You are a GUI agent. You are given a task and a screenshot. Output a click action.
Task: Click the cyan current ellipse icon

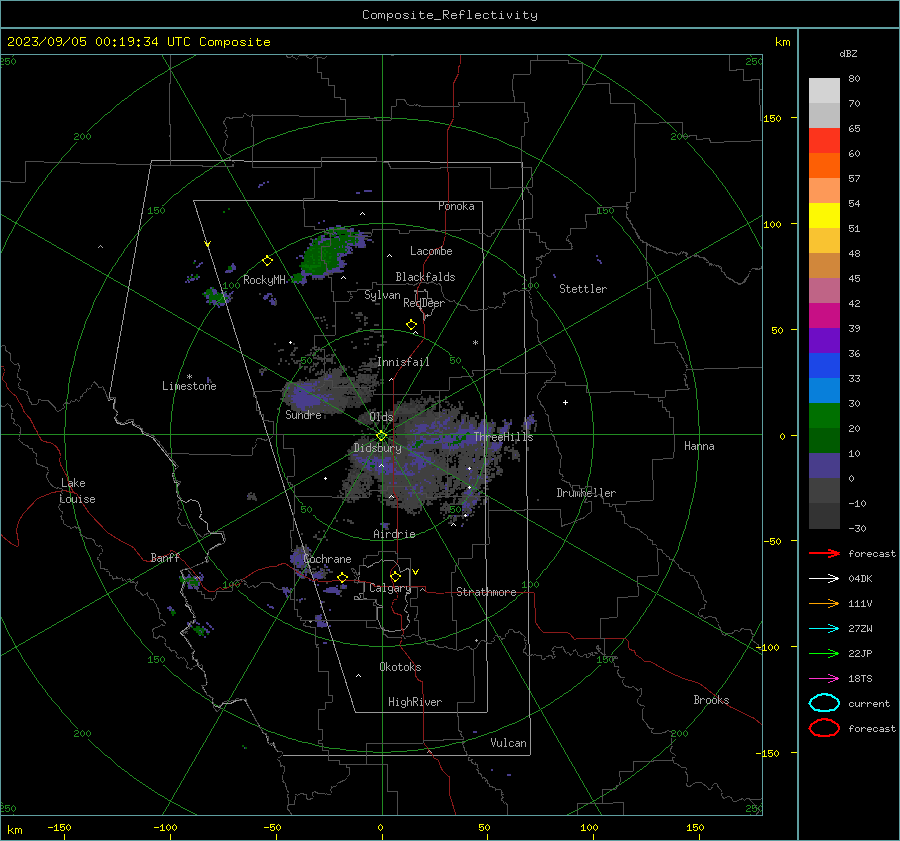(824, 703)
